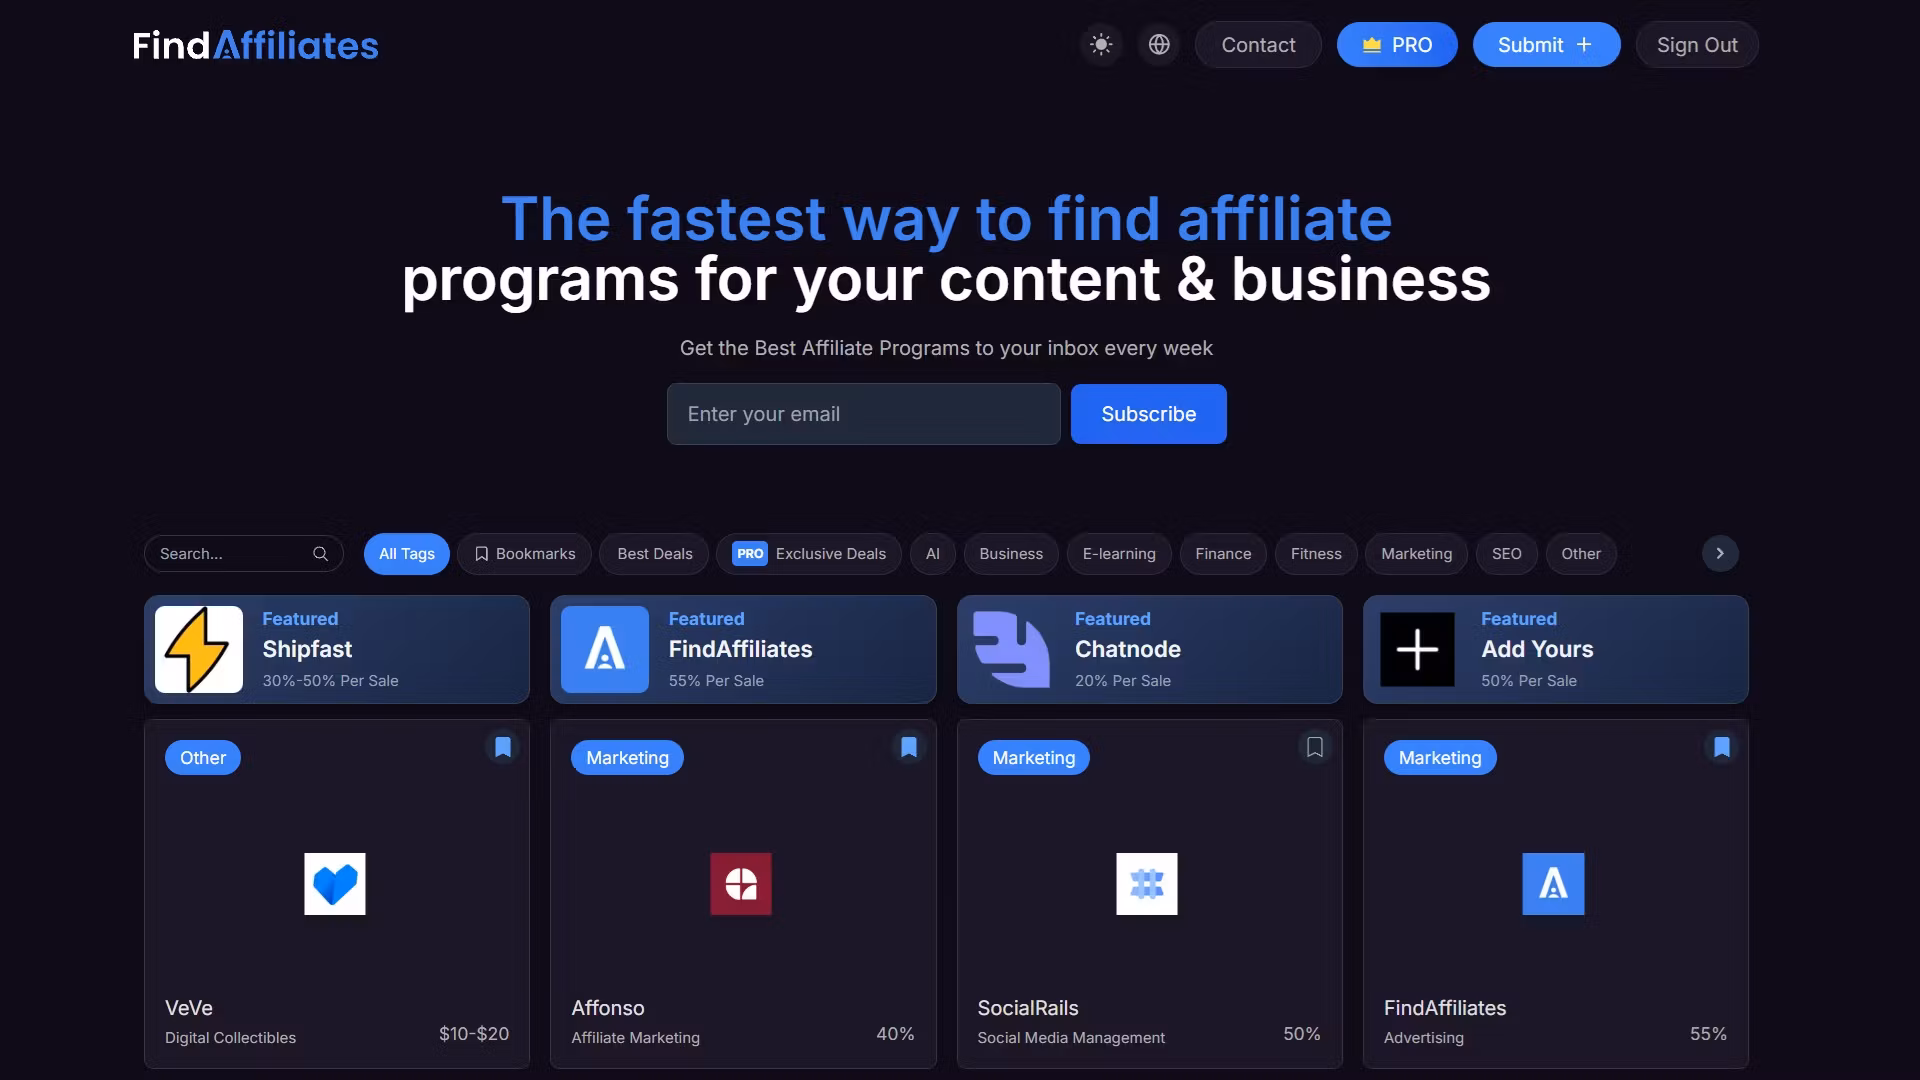Click Digital Collectibles description
Viewport: 1920px width, 1080px height.
coord(230,1038)
